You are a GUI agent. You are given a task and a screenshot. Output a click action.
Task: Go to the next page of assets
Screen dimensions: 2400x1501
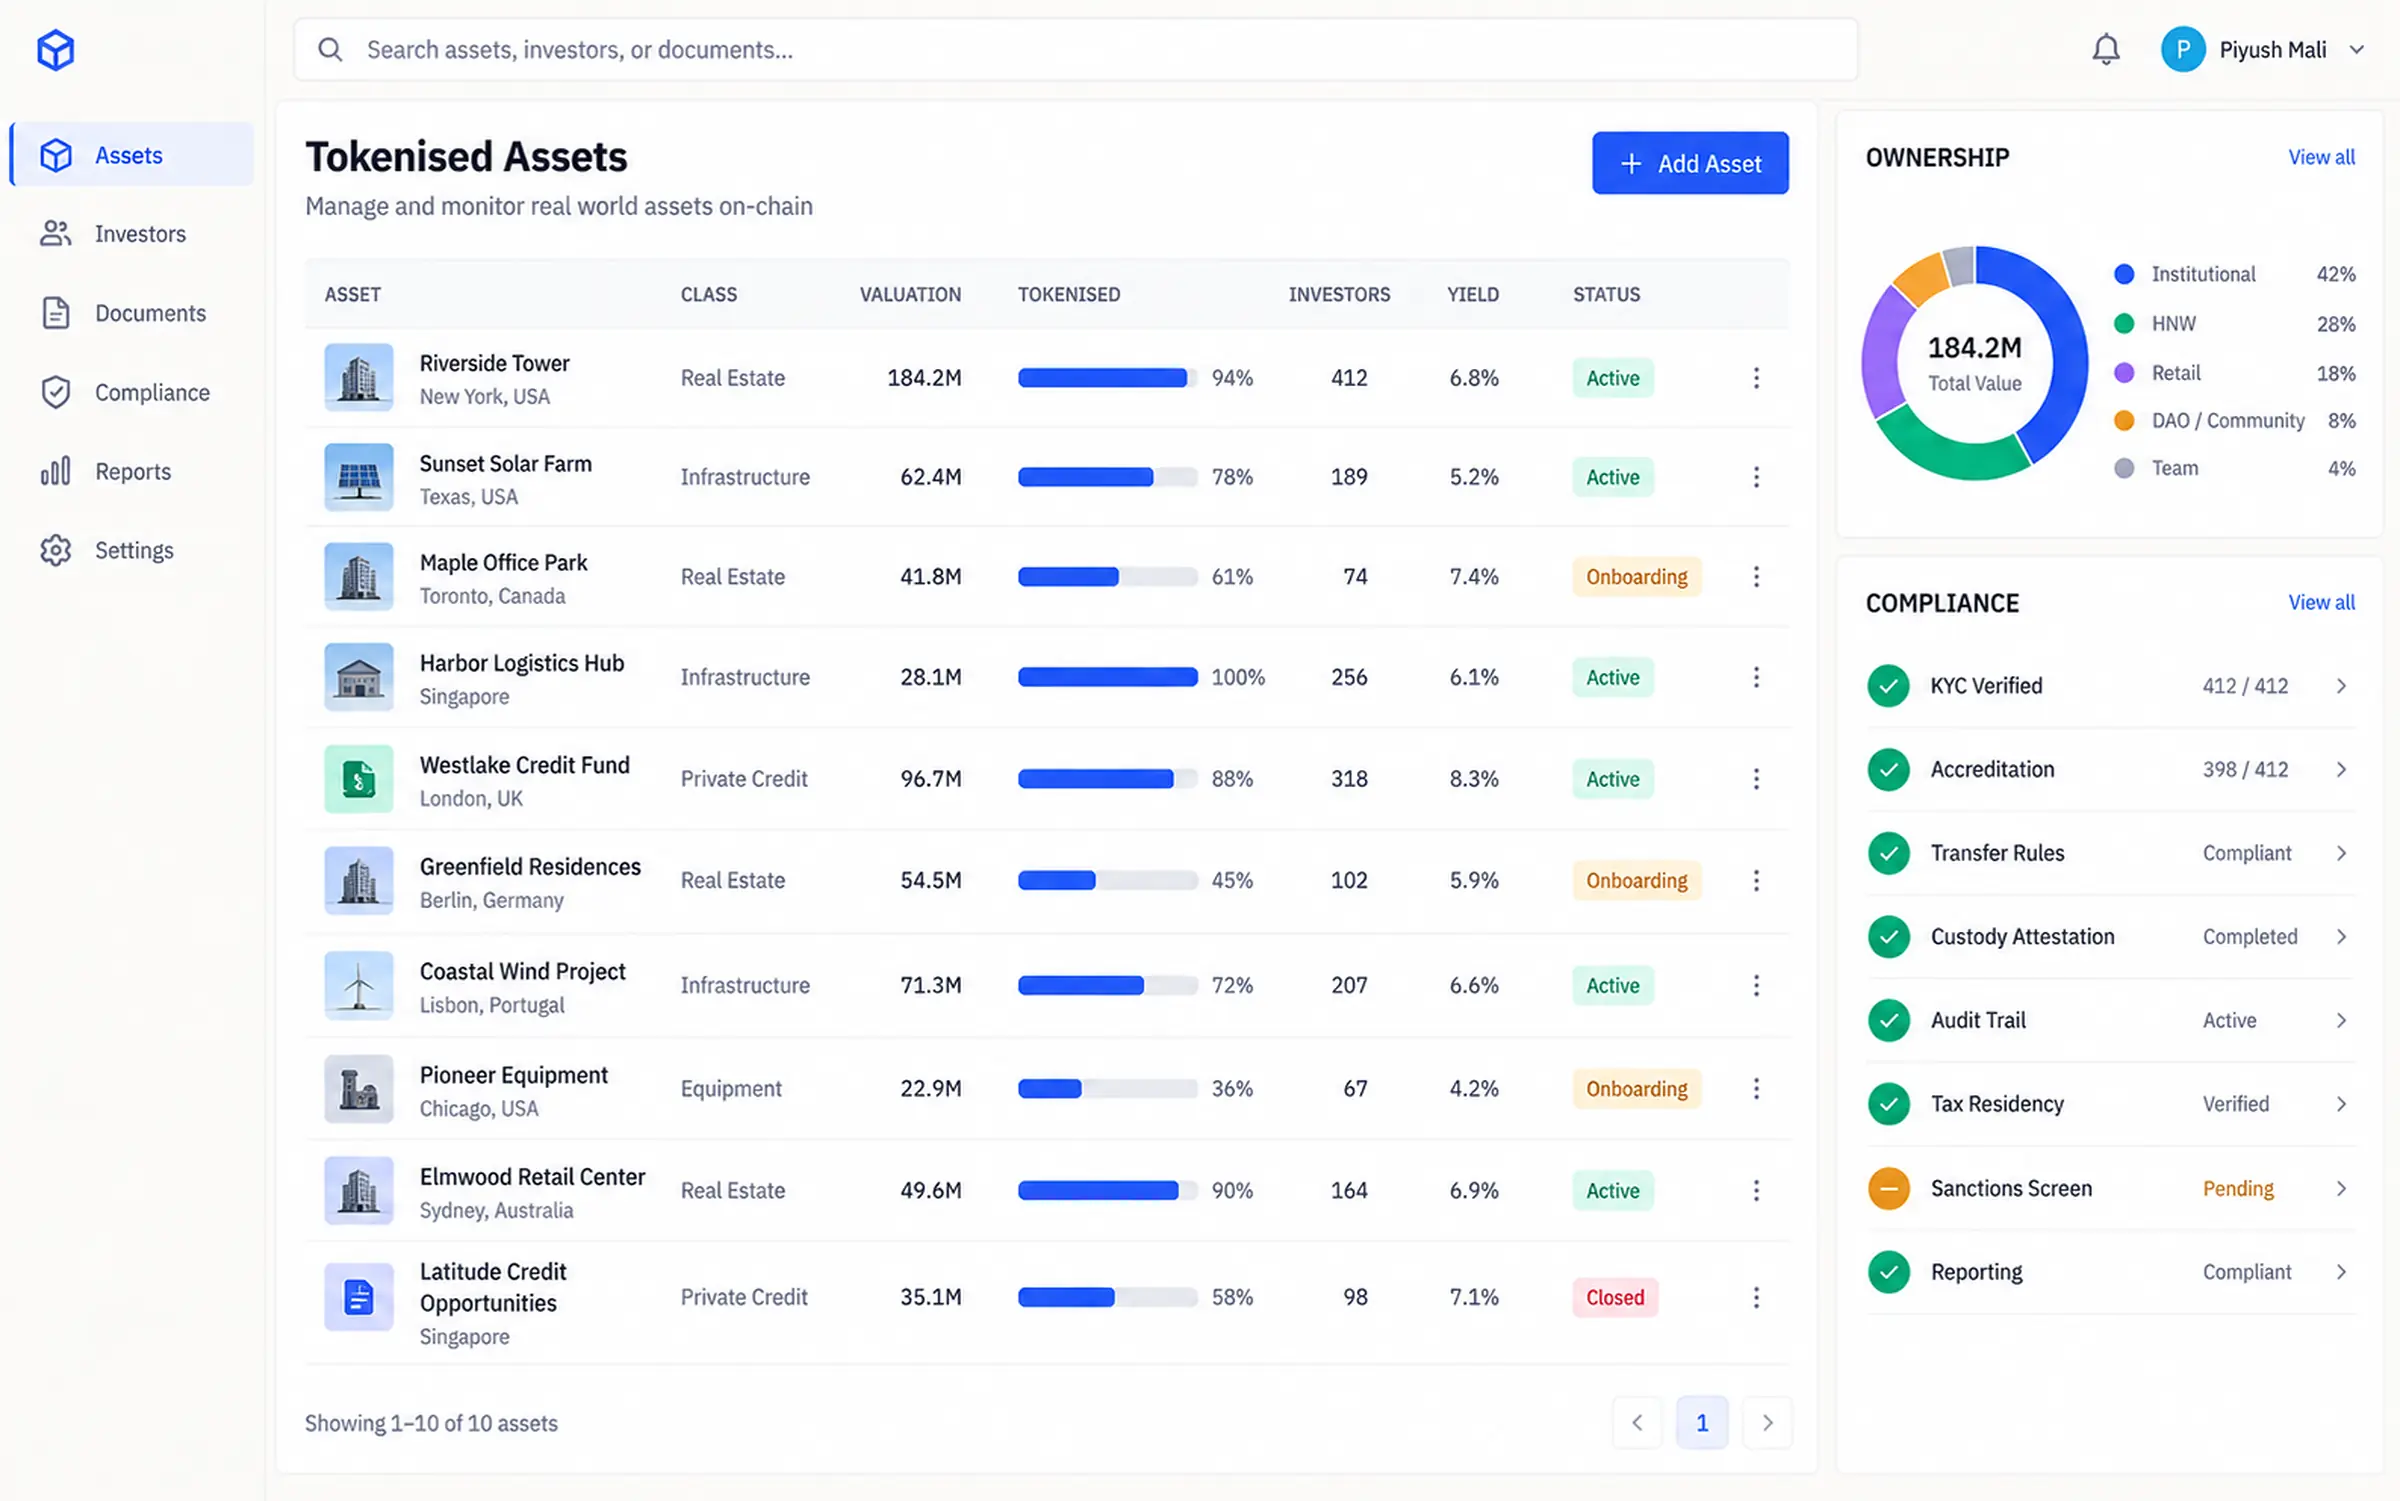pyautogui.click(x=1767, y=1422)
